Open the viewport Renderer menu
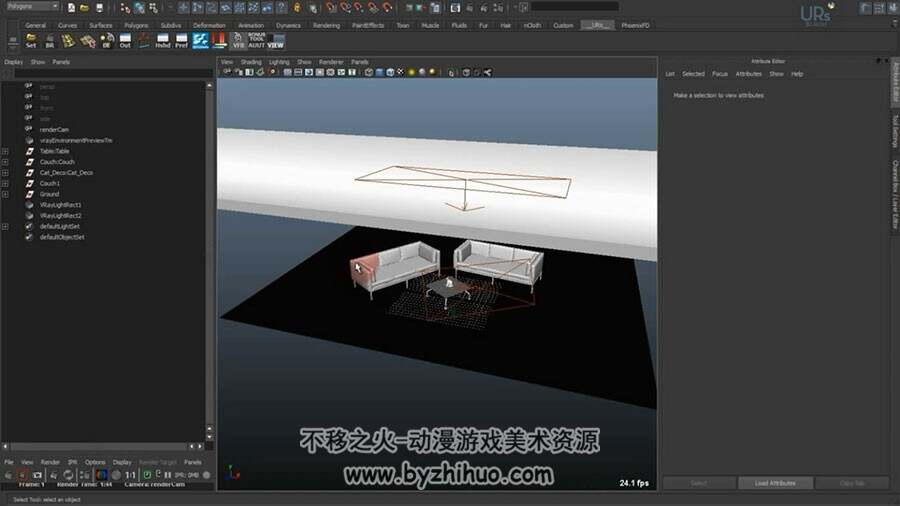 (331, 62)
